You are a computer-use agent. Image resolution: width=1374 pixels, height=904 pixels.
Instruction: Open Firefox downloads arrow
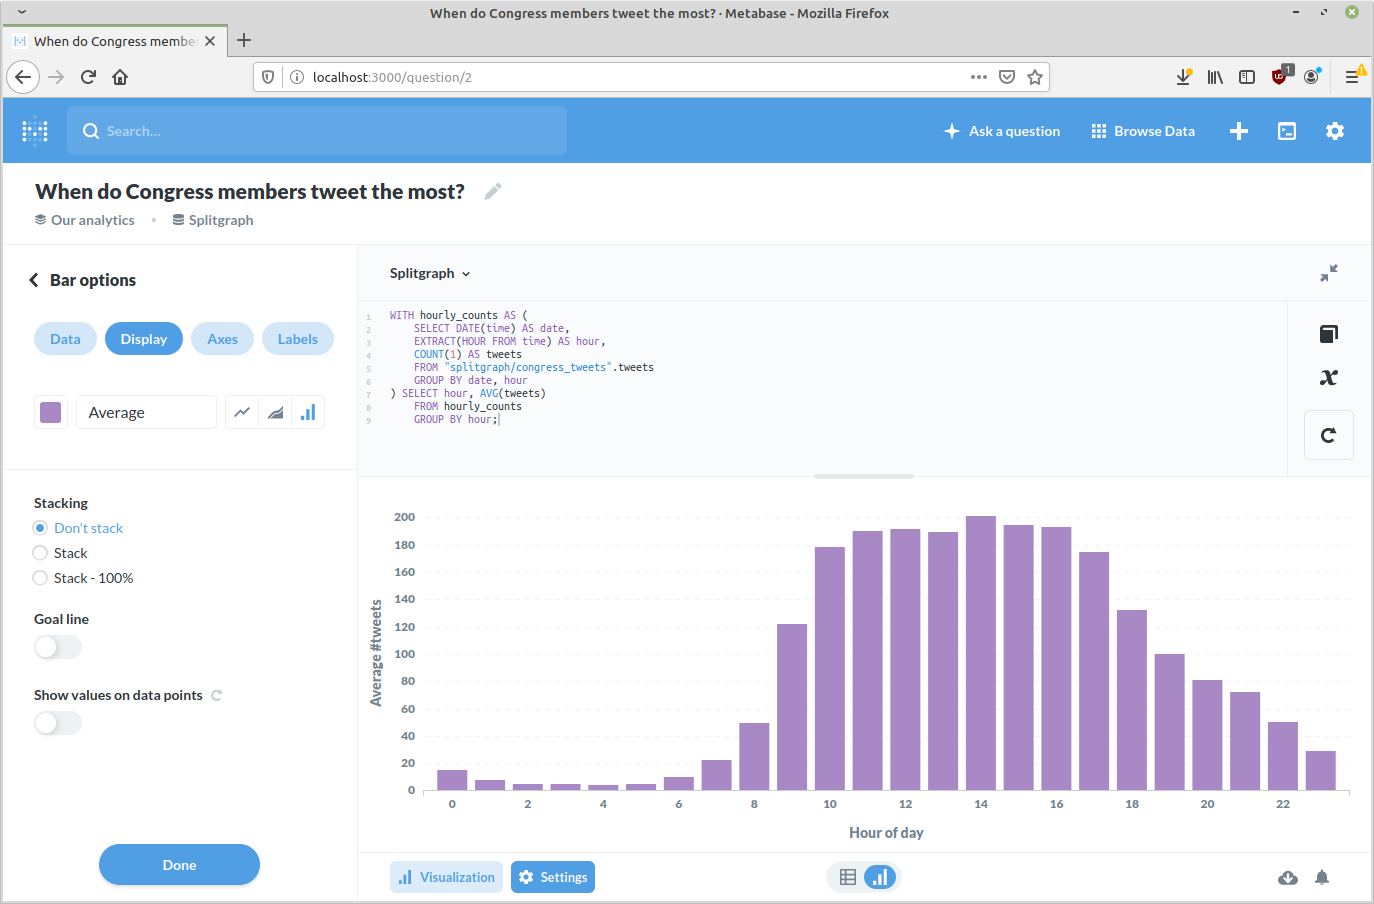coord(1183,77)
